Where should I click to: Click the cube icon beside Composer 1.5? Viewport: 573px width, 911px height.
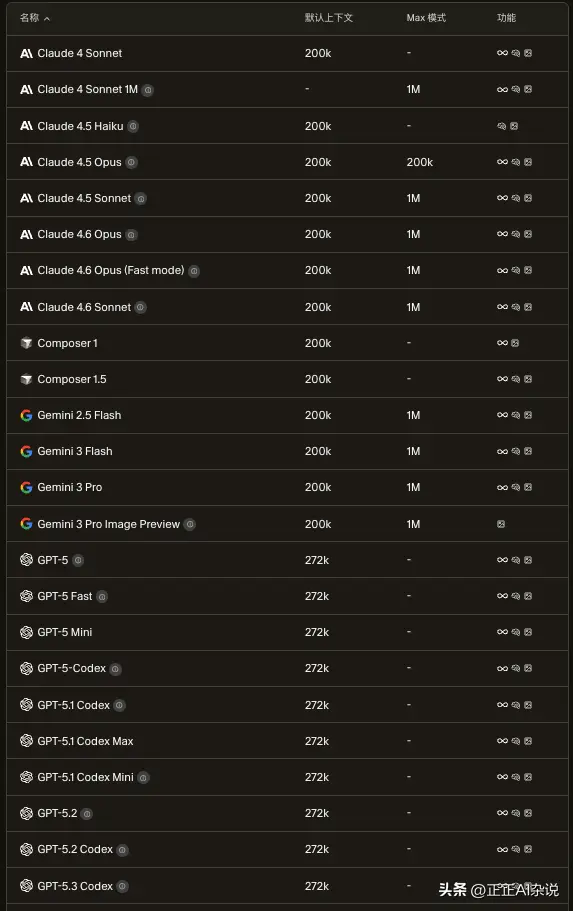click(26, 379)
